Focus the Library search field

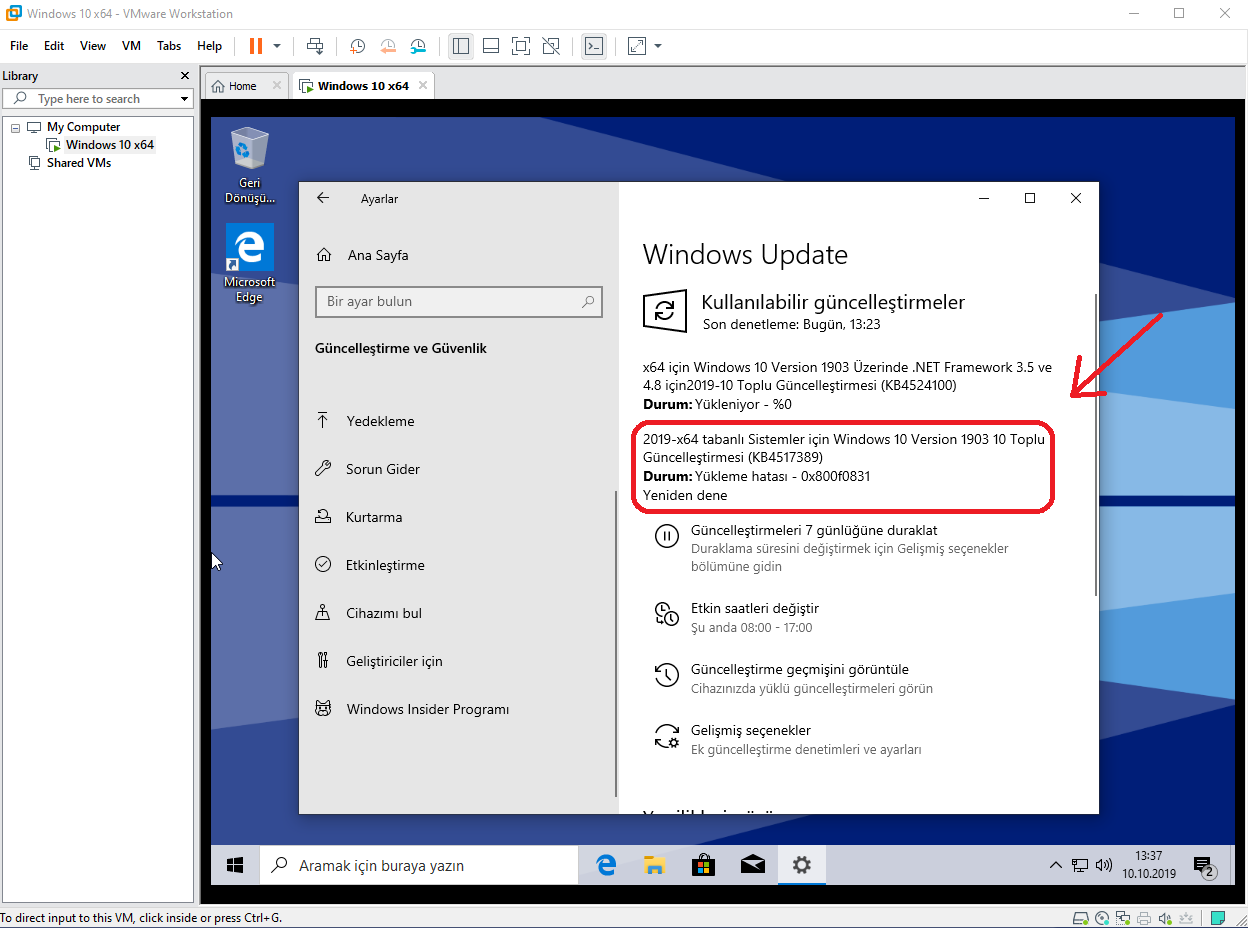97,99
